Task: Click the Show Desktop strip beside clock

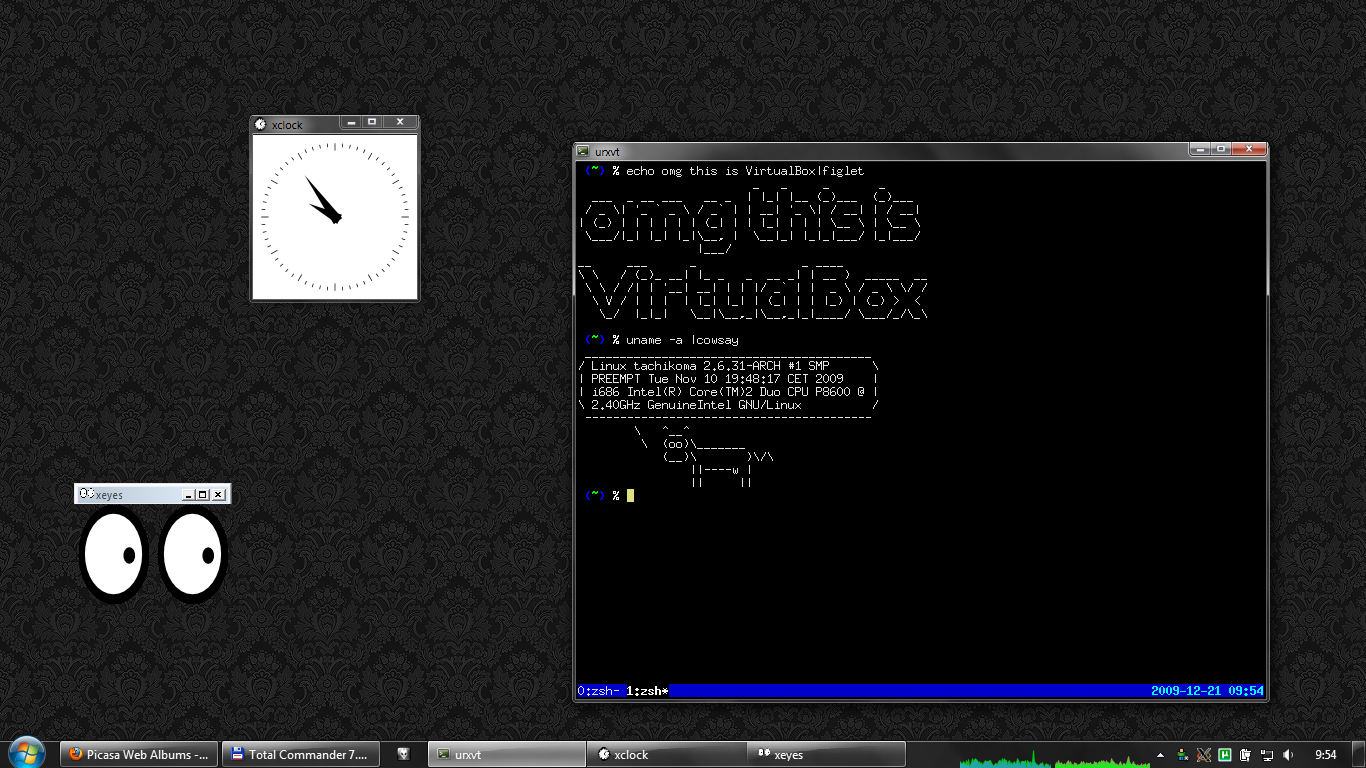Action: pos(1359,755)
